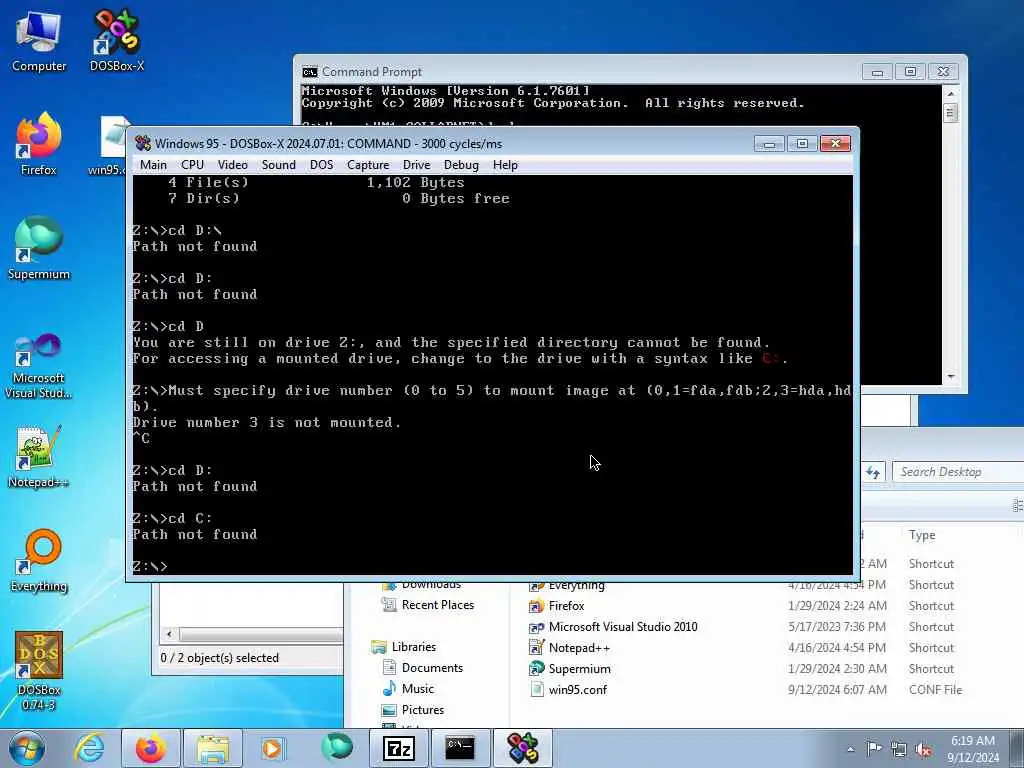This screenshot has height=768, width=1024.
Task: Select the Everything desktop shortcut
Action: [39, 560]
